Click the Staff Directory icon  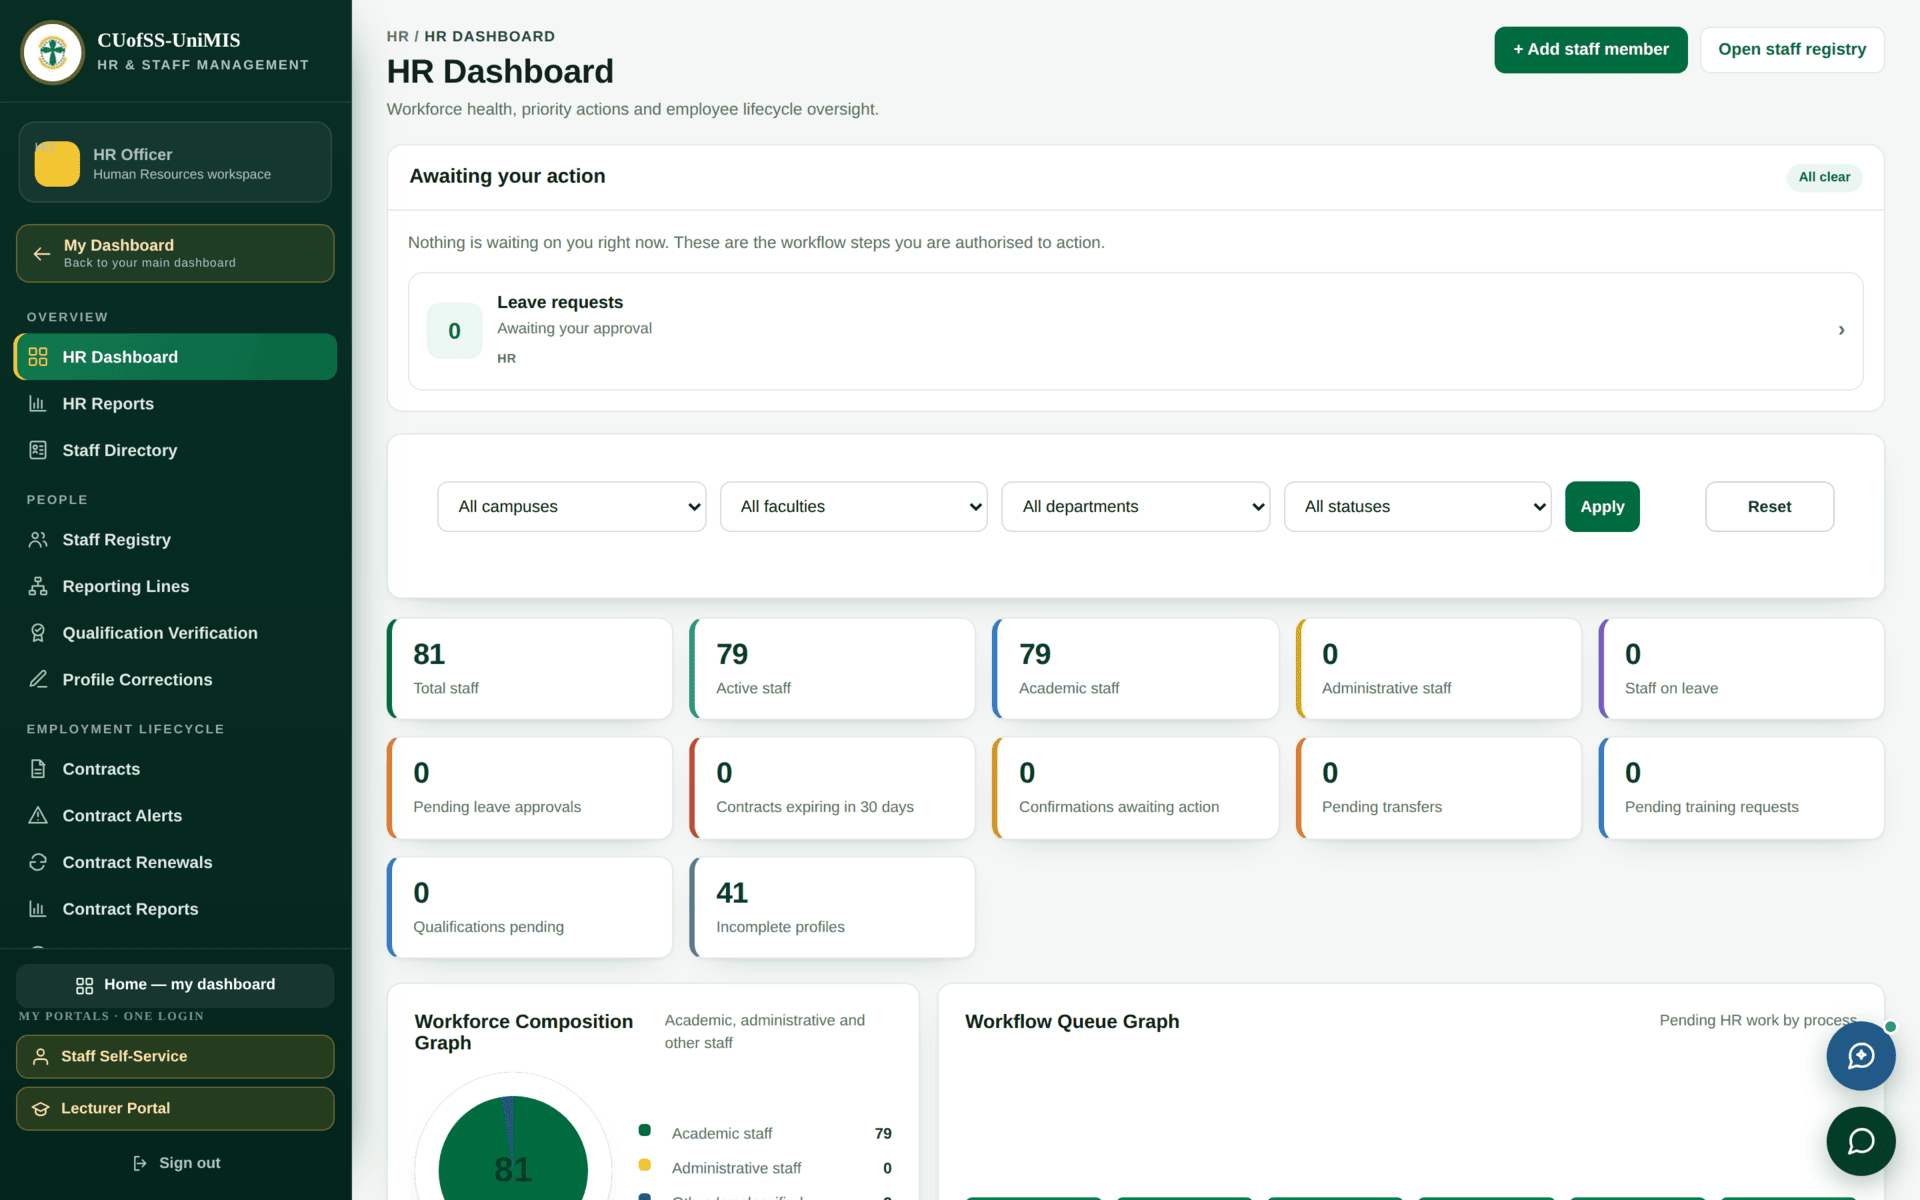click(x=38, y=450)
